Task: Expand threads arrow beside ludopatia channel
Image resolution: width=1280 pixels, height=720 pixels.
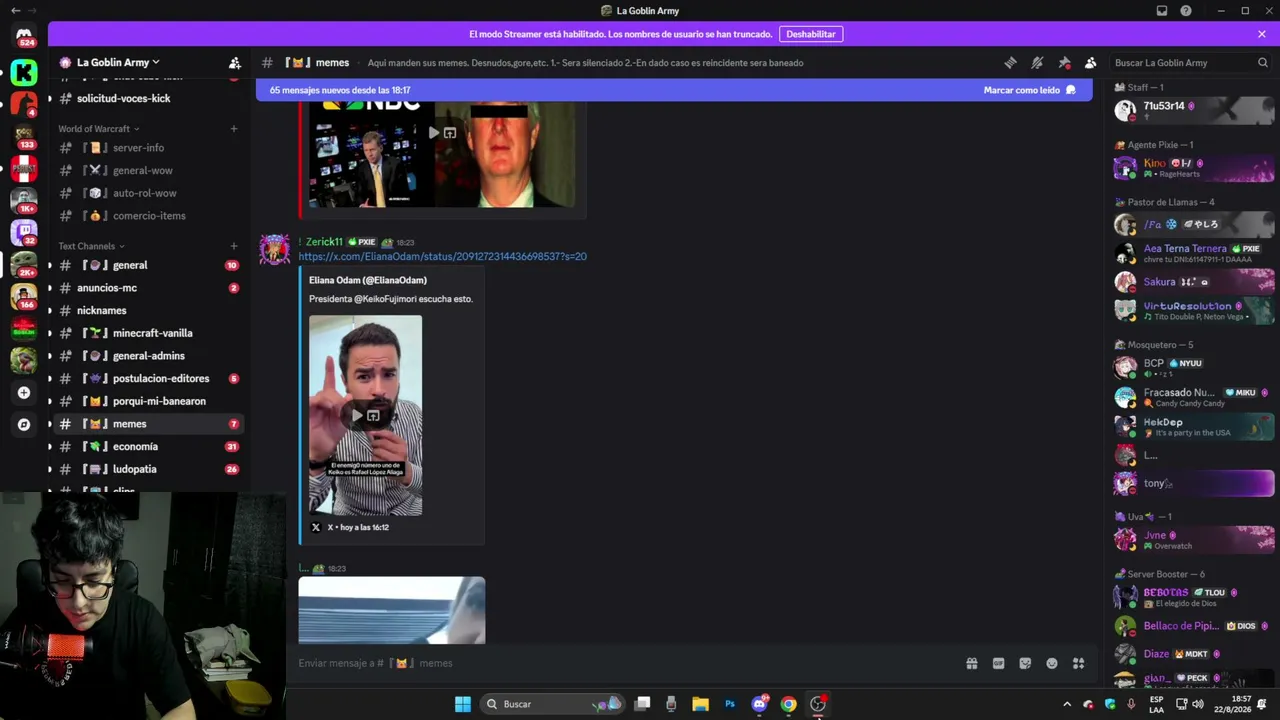Action: [x=50, y=469]
